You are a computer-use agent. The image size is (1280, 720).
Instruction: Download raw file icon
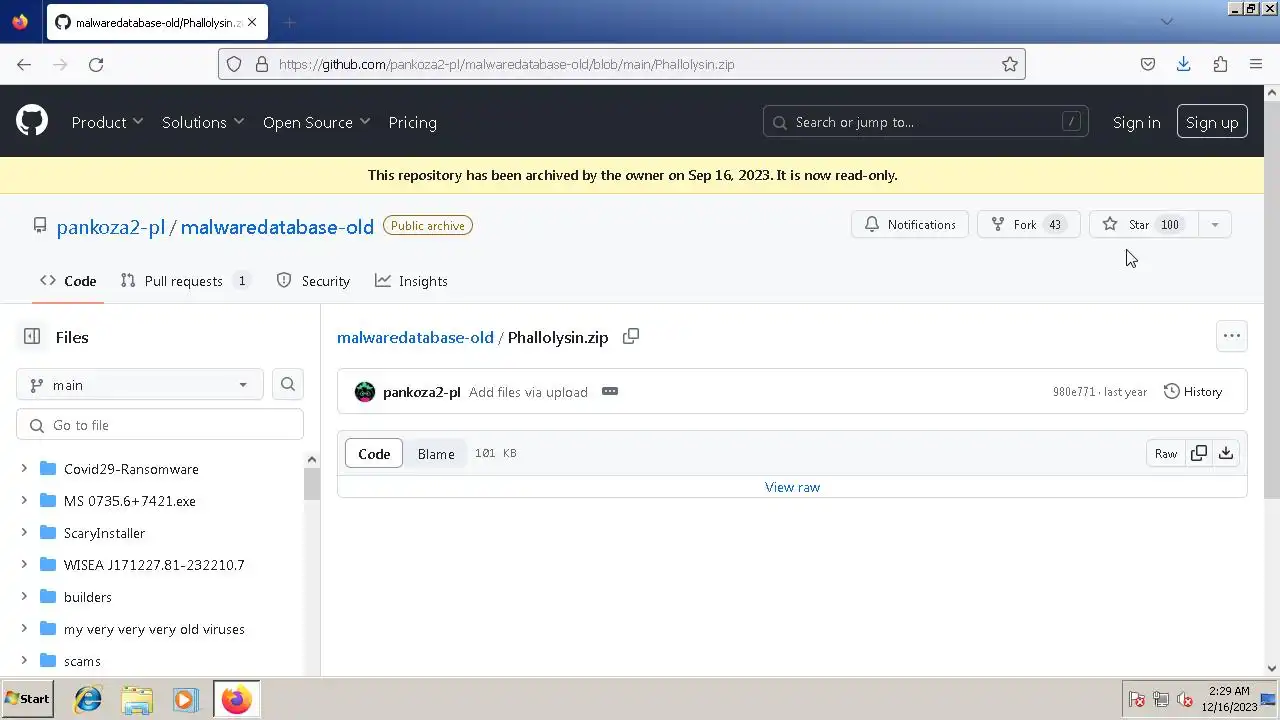[x=1226, y=453]
